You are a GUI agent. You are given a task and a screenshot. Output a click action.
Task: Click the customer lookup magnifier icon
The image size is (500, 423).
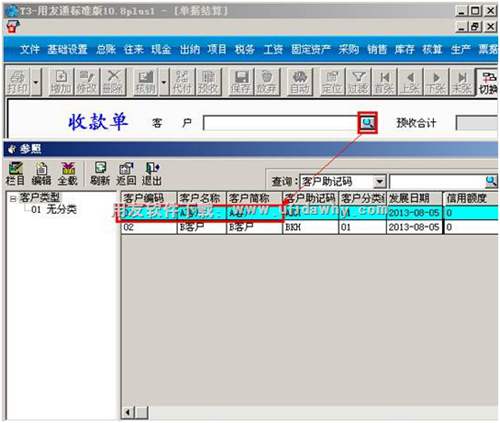coord(368,123)
